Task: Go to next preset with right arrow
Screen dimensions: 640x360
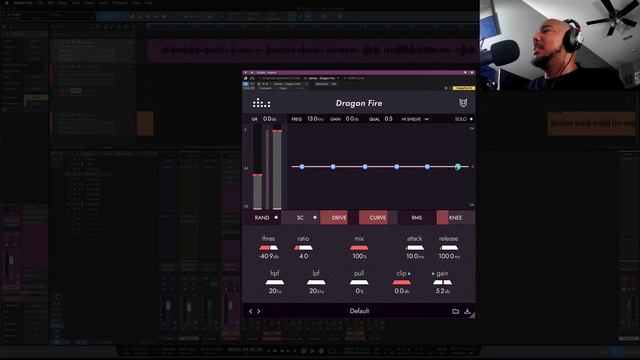Action: click(259, 311)
